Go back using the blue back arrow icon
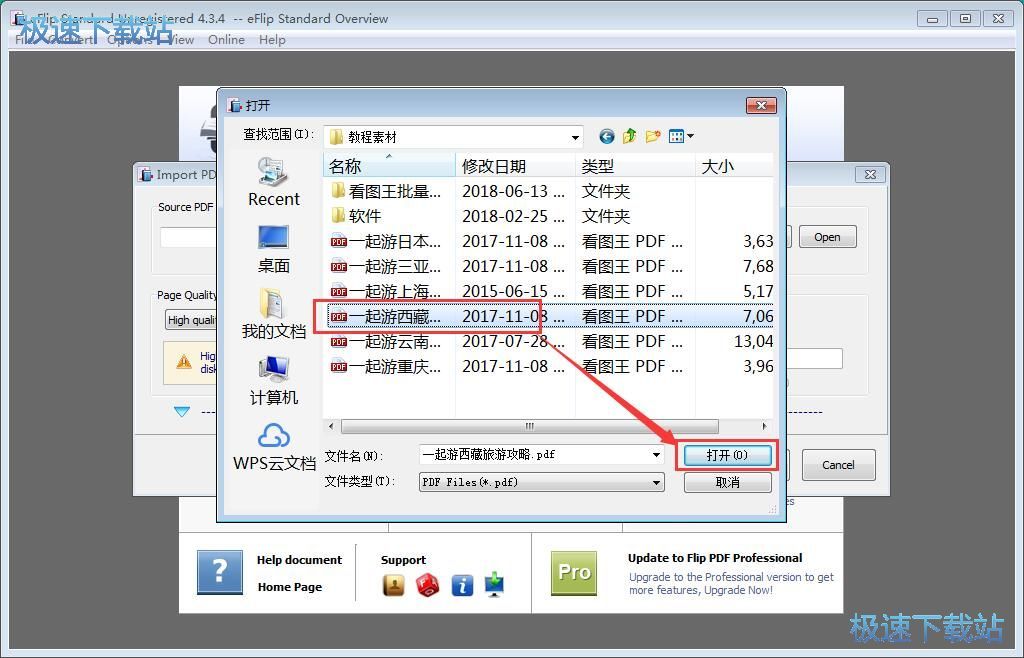This screenshot has width=1024, height=658. point(607,136)
